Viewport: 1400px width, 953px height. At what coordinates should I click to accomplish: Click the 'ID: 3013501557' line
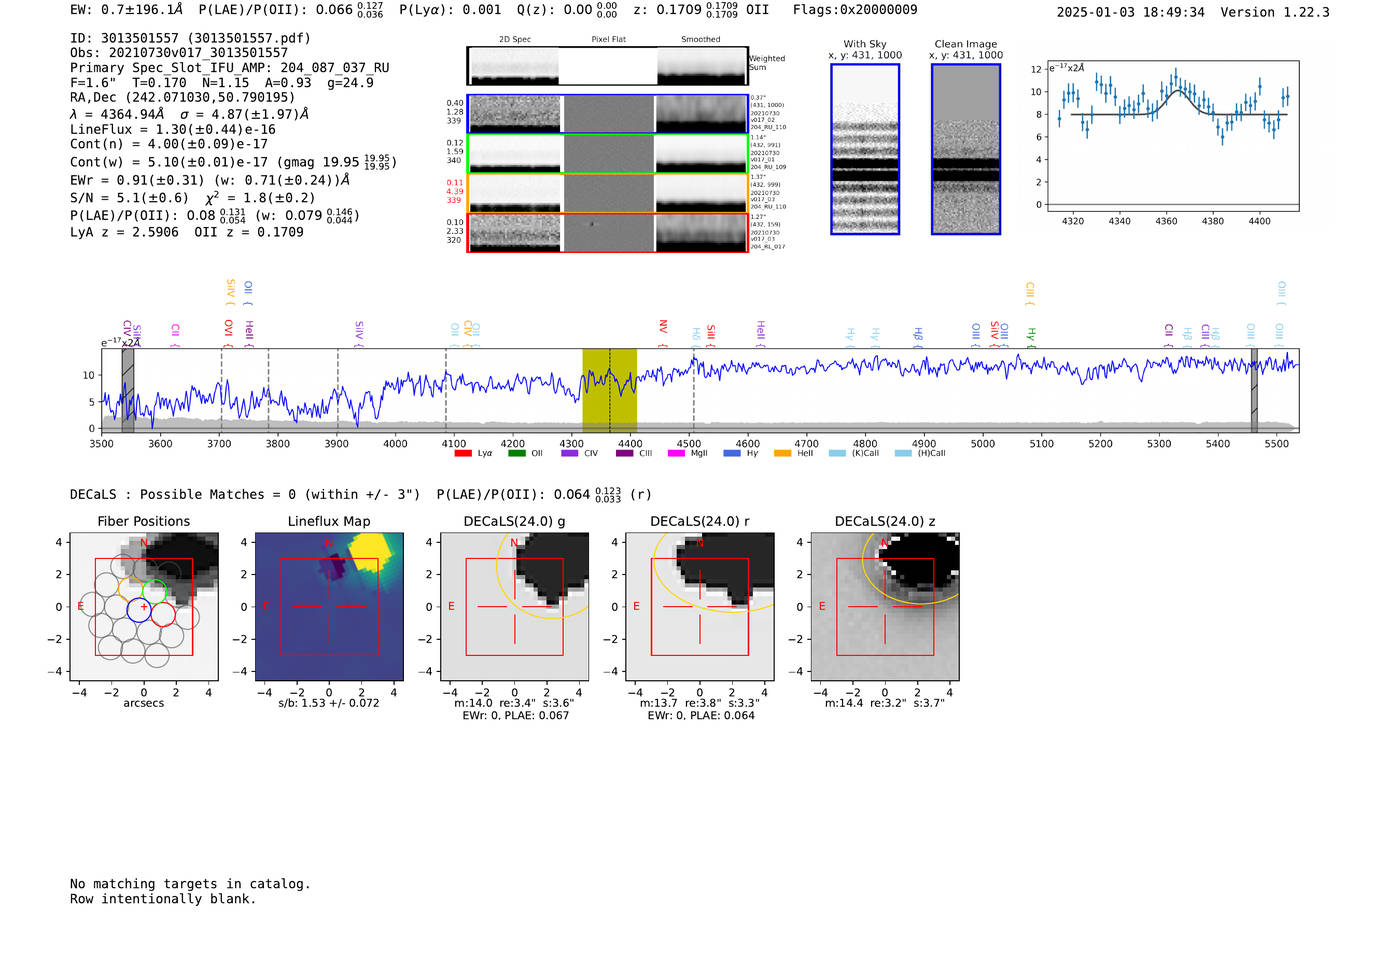pyautogui.click(x=190, y=38)
